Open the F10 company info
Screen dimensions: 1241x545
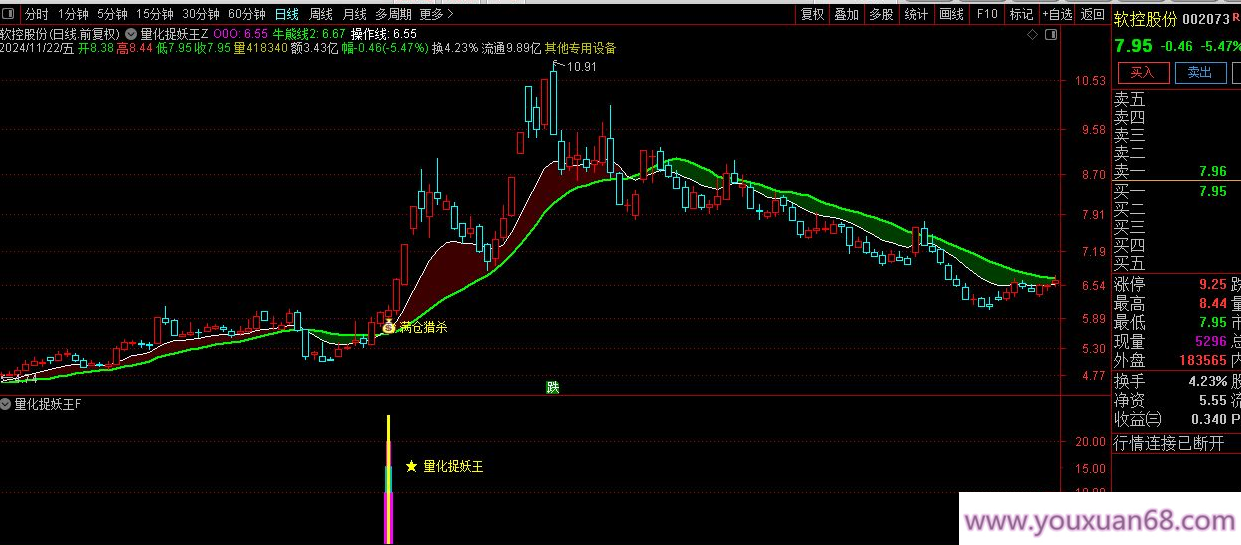point(987,14)
